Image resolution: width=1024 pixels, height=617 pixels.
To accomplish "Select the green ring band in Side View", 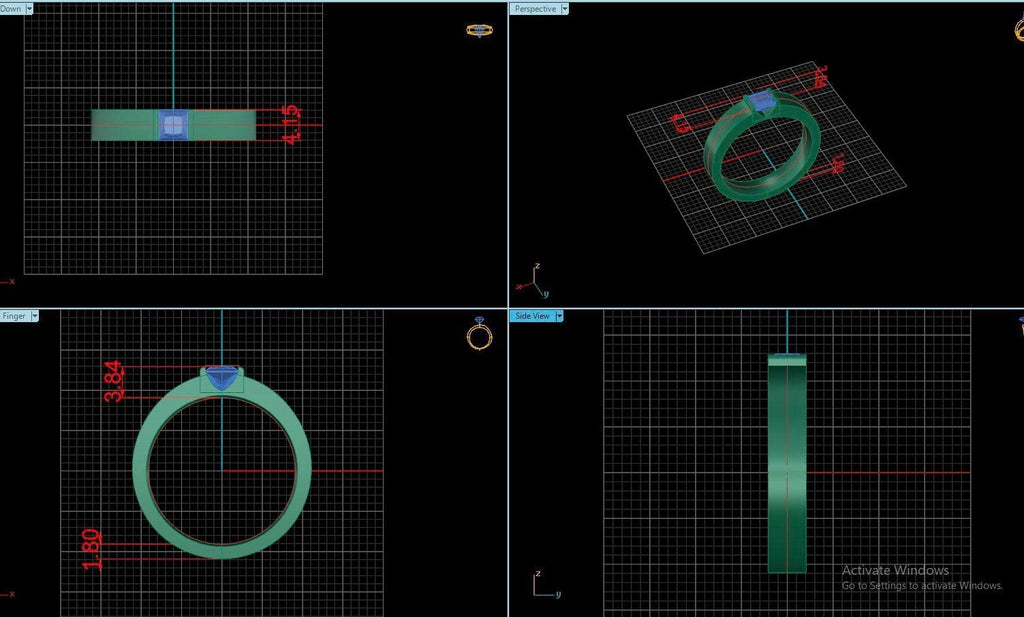I will point(787,464).
